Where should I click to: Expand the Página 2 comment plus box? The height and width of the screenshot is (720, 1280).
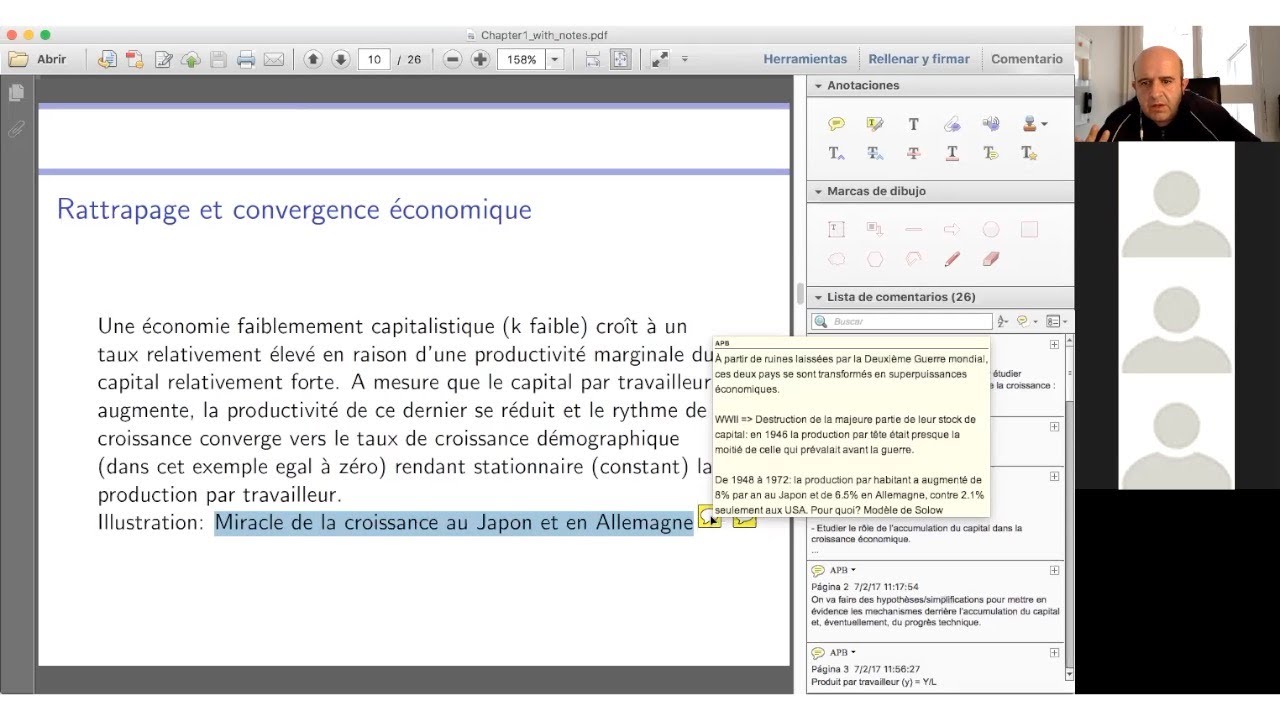[1054, 570]
